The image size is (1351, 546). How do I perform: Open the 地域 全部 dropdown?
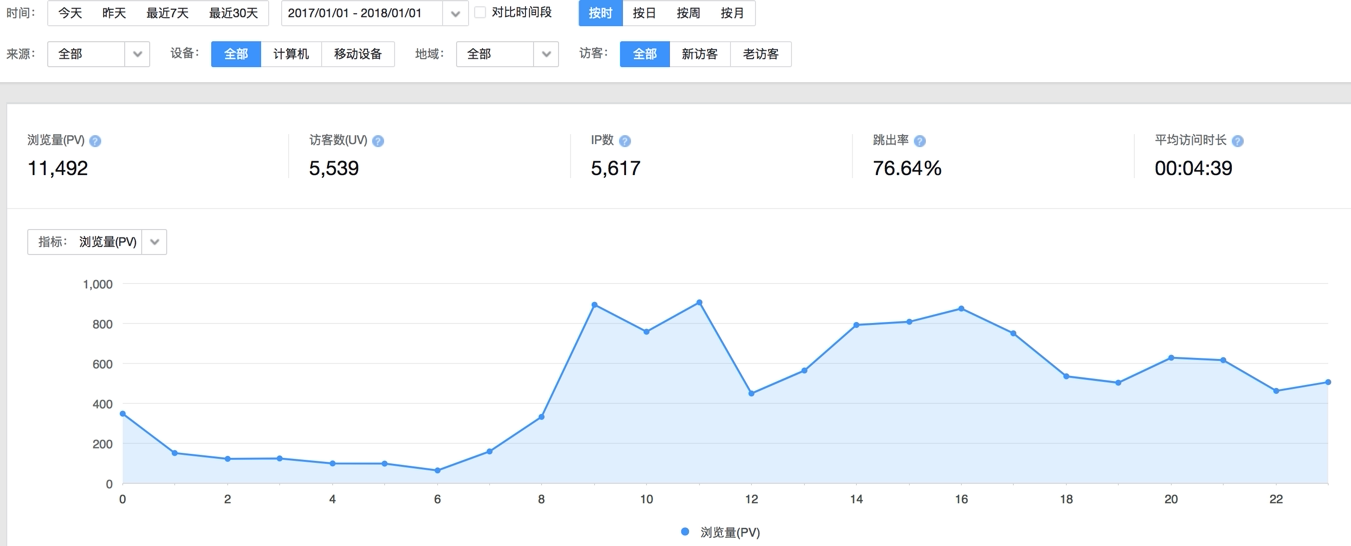(507, 54)
